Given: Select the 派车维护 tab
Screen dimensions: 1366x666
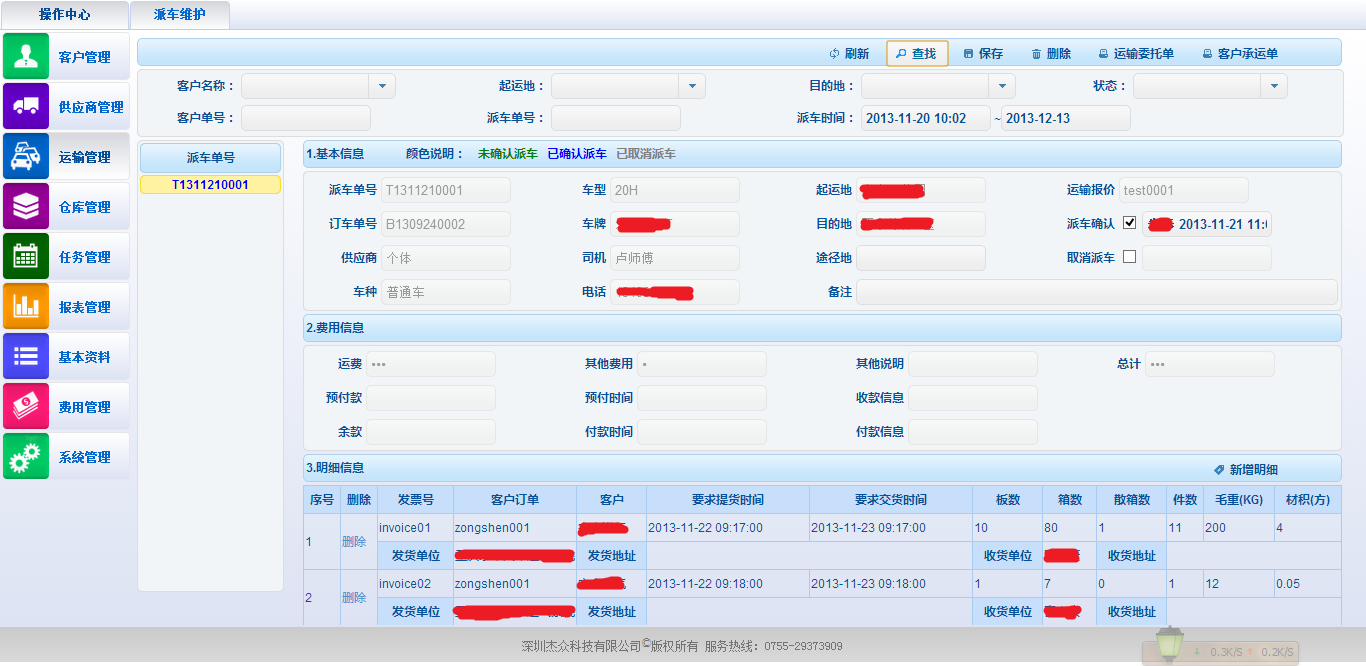Looking at the screenshot, I should tap(179, 15).
